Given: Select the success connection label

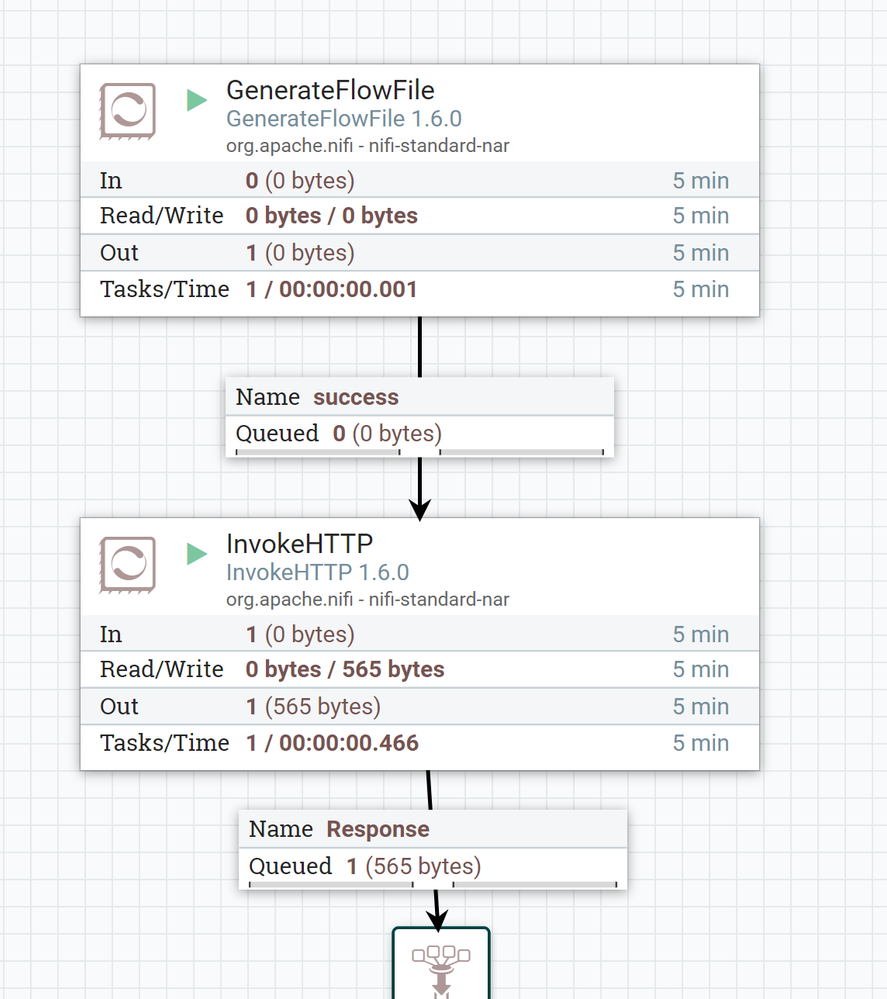Looking at the screenshot, I should tap(355, 397).
